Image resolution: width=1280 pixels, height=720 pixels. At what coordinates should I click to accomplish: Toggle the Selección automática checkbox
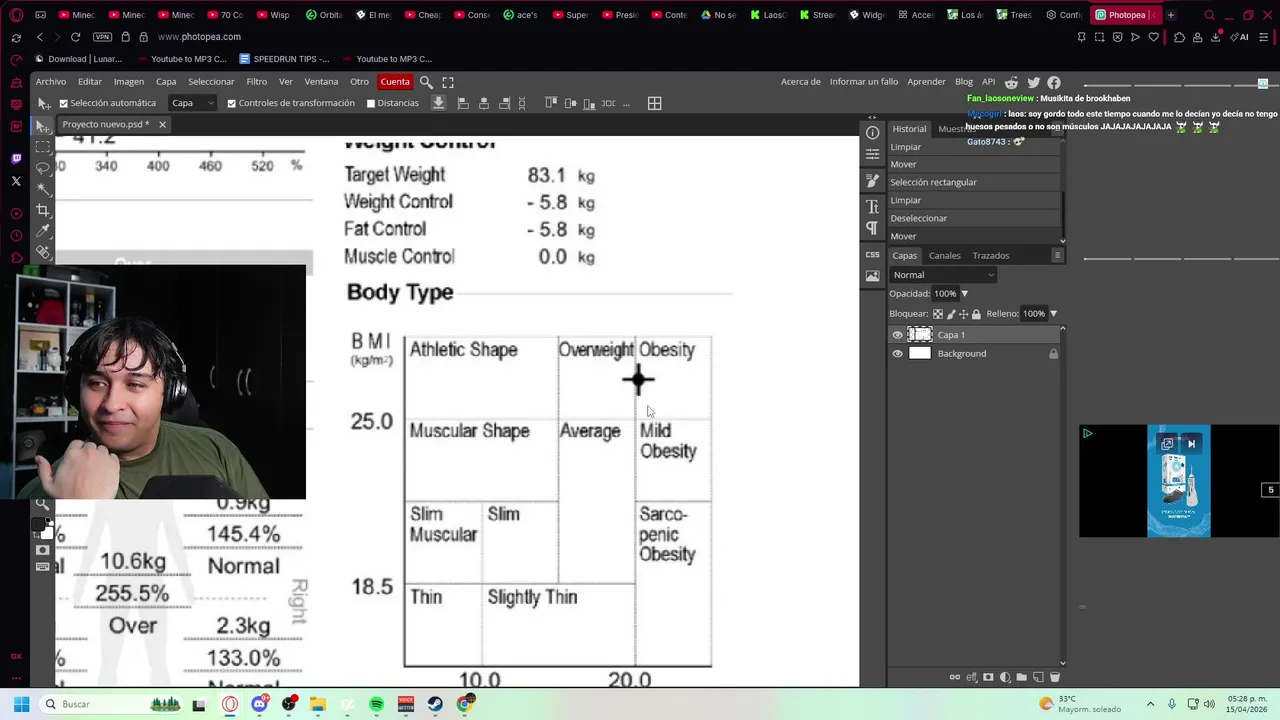(x=63, y=103)
